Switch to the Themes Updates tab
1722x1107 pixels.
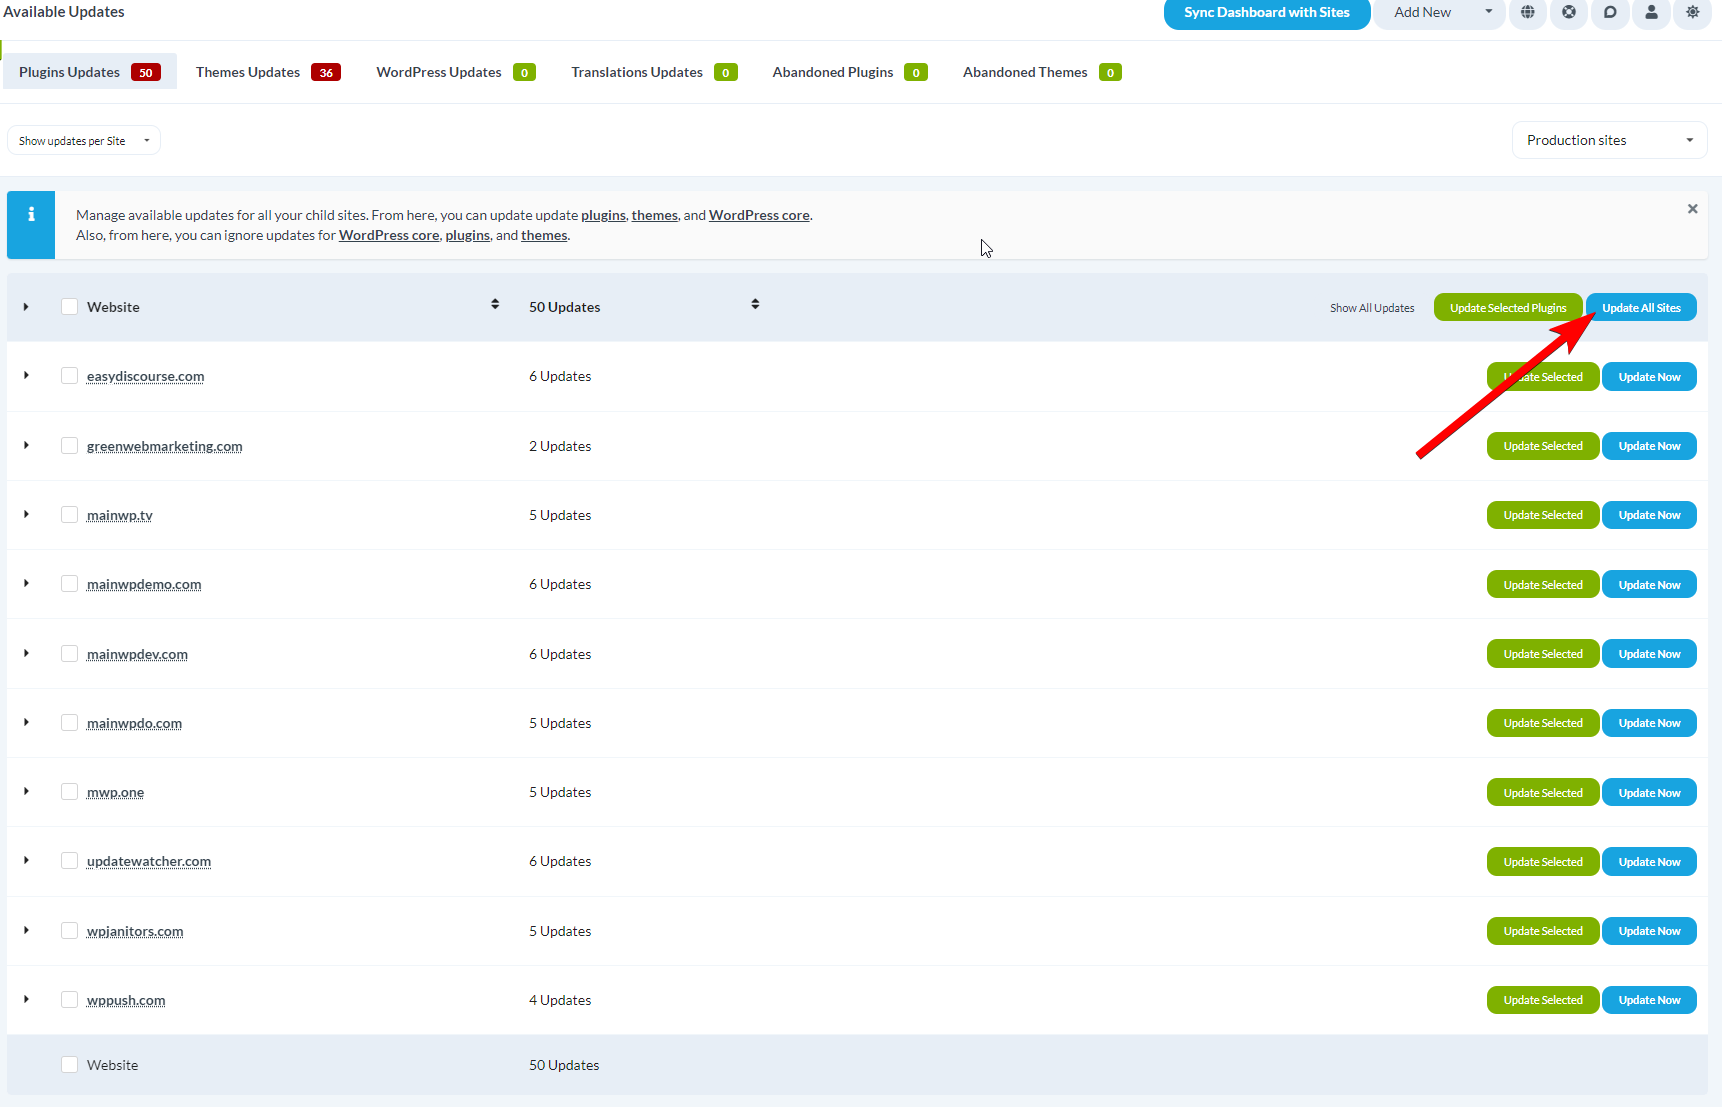(x=247, y=71)
